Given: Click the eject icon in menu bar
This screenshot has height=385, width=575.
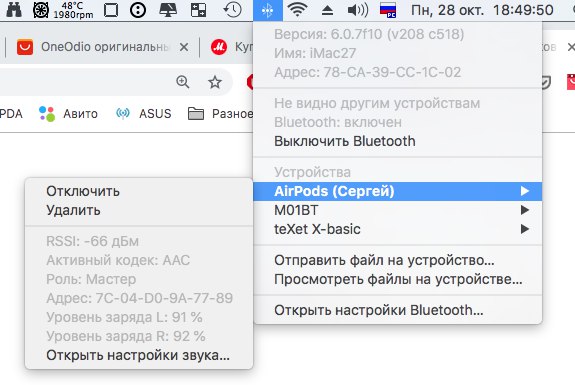Looking at the screenshot, I should [327, 10].
